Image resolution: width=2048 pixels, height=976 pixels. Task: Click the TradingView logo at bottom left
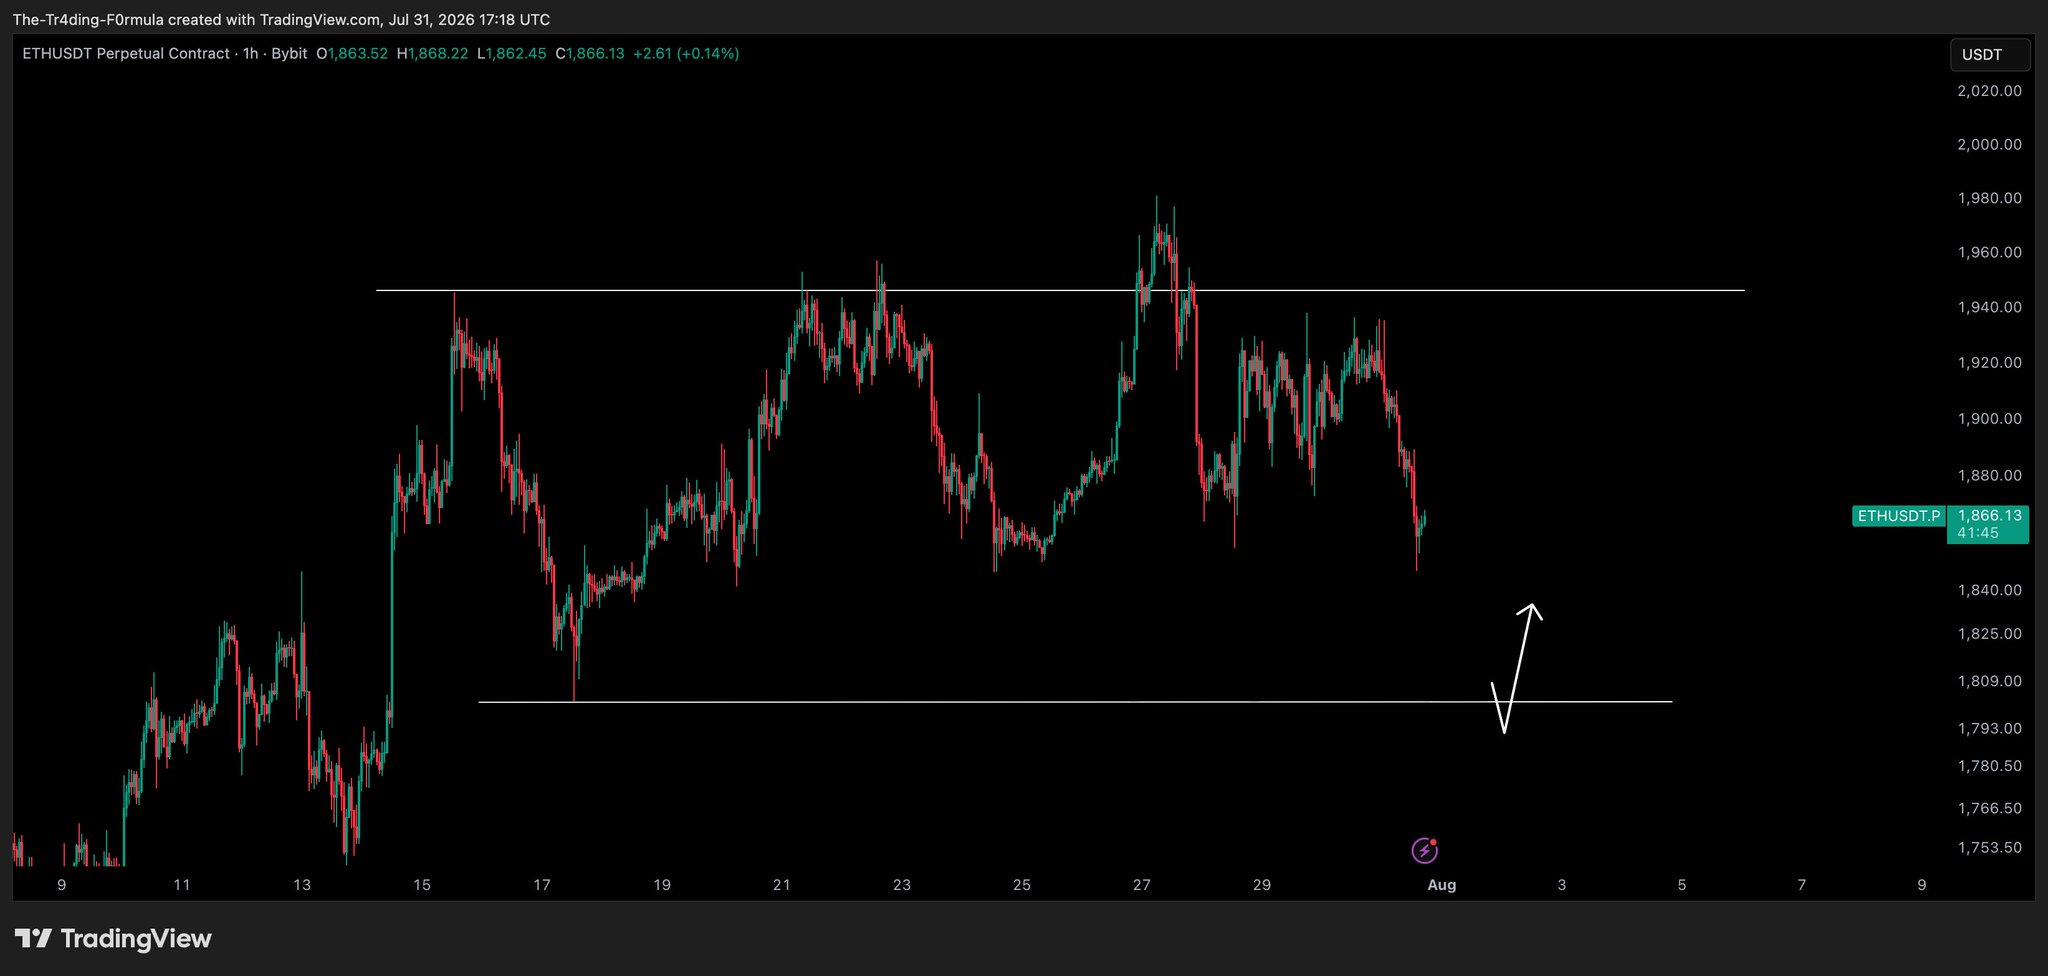point(113,939)
